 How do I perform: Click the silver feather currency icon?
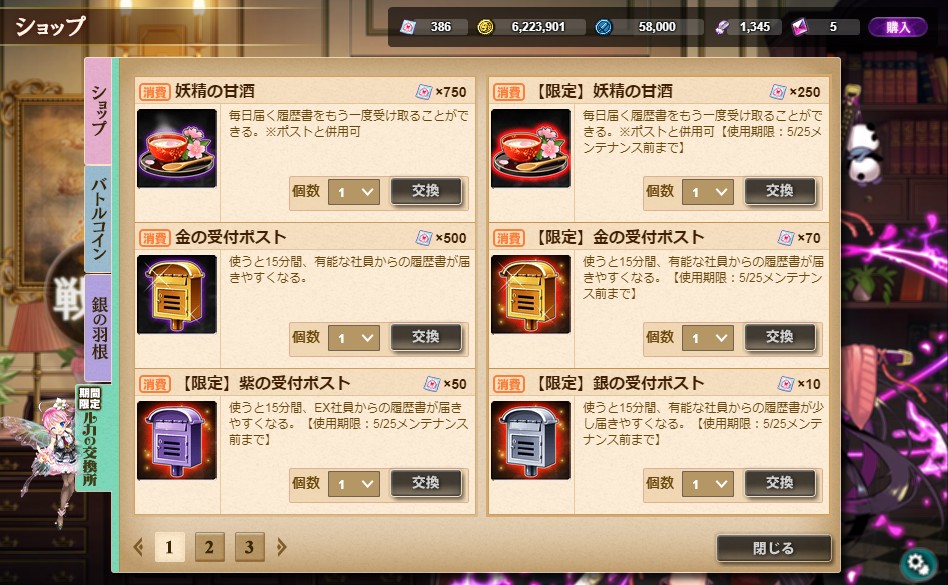point(722,27)
